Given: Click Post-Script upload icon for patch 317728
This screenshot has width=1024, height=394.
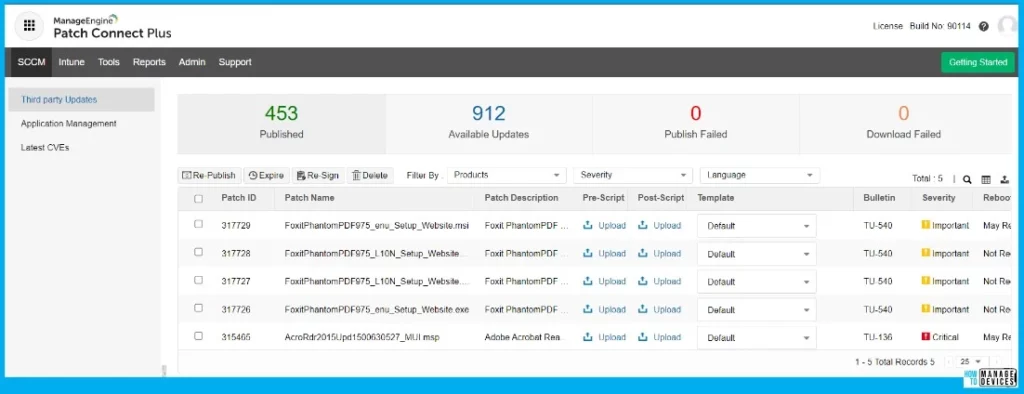Looking at the screenshot, I should pos(643,253).
